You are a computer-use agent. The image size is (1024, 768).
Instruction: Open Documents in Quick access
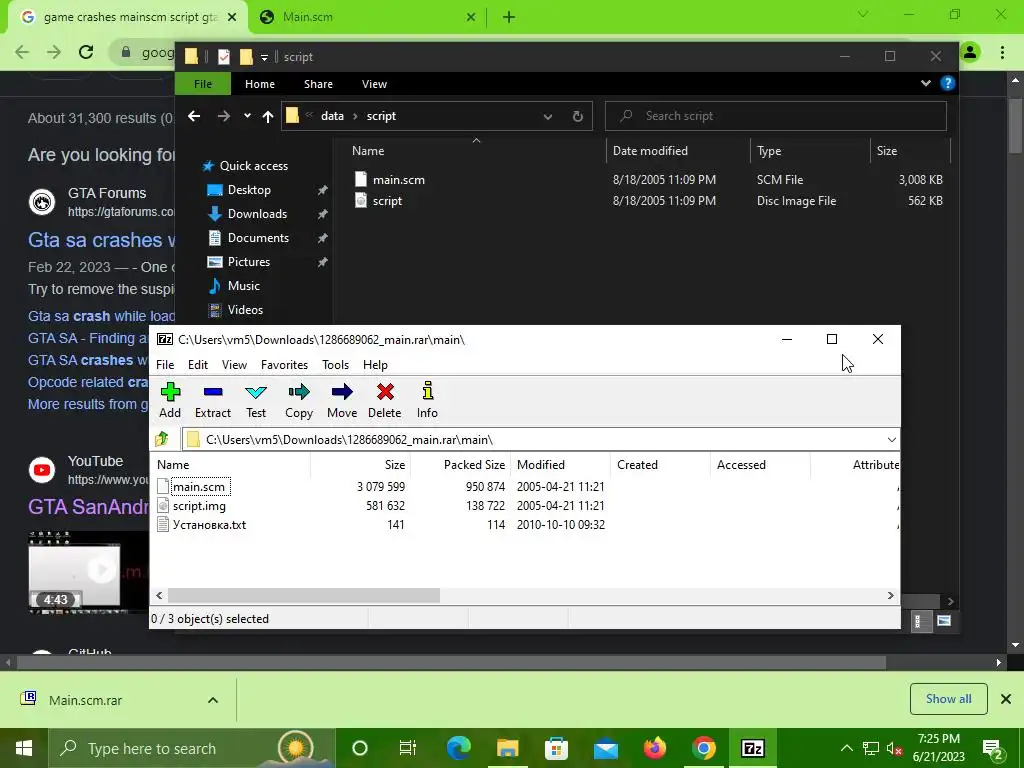pyautogui.click(x=258, y=238)
